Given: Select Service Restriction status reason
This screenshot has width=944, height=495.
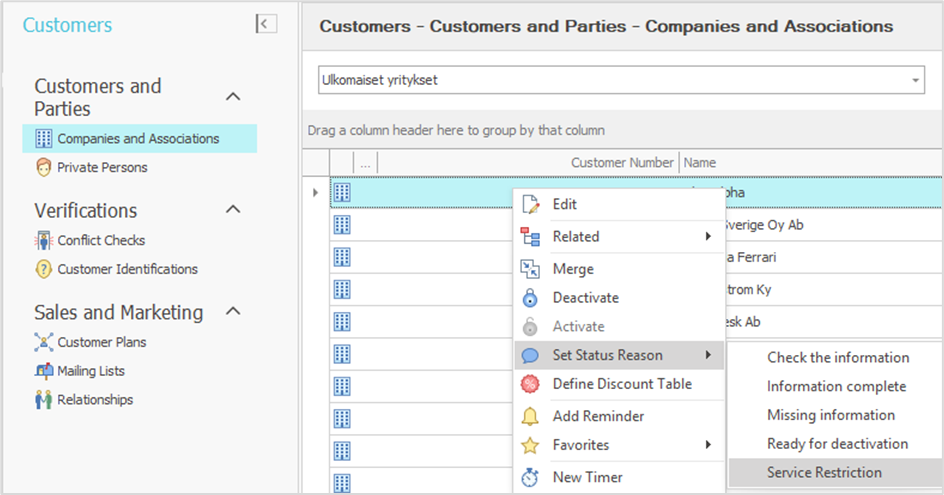Looking at the screenshot, I should 824,473.
